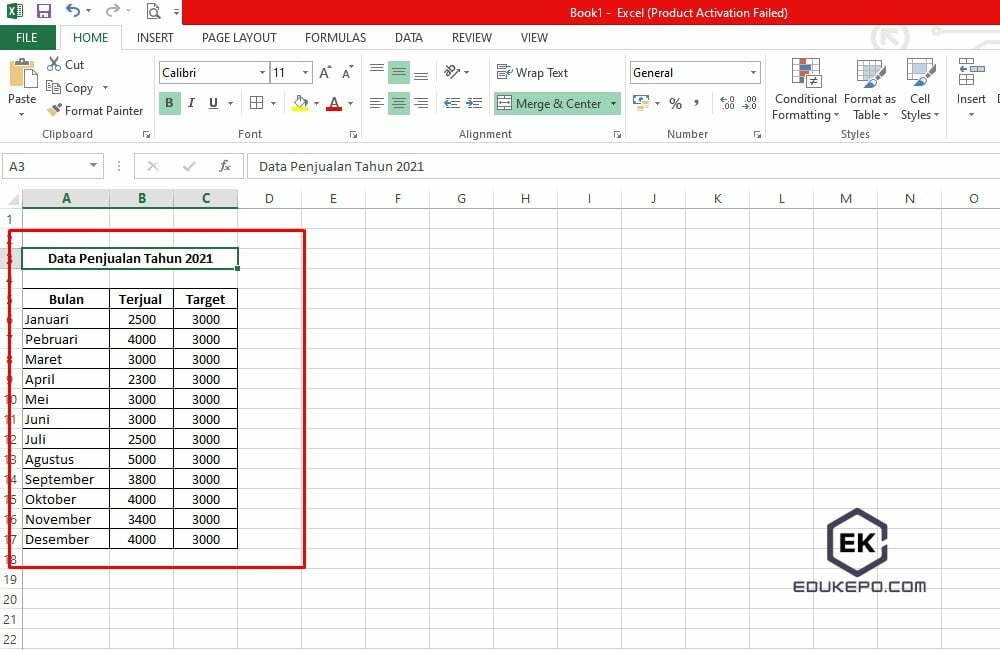This screenshot has height=650, width=1000.
Task: Open Conditional Formatting options
Action: (x=804, y=90)
